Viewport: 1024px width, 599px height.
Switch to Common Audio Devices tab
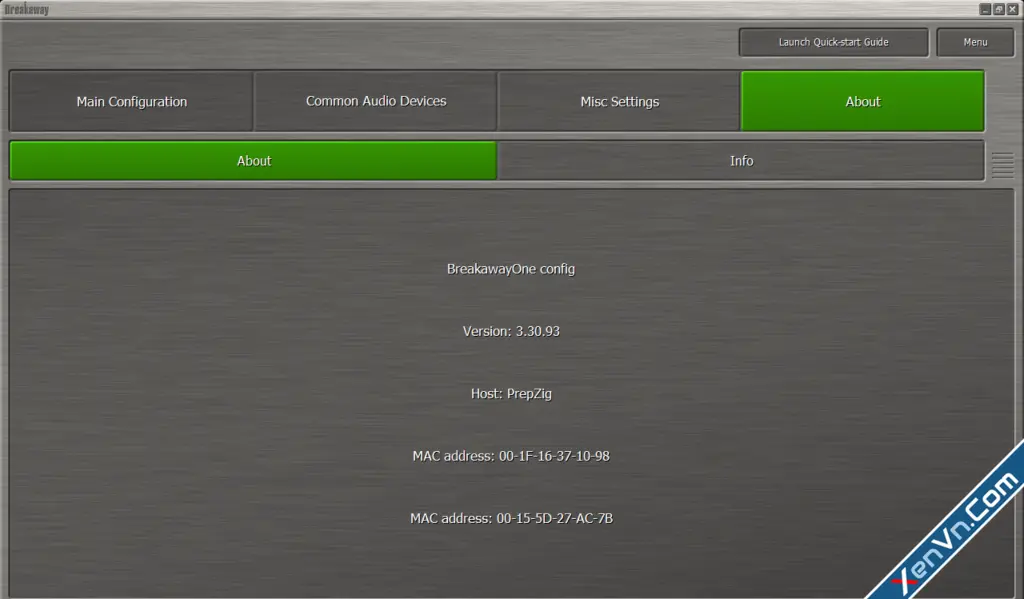(376, 101)
